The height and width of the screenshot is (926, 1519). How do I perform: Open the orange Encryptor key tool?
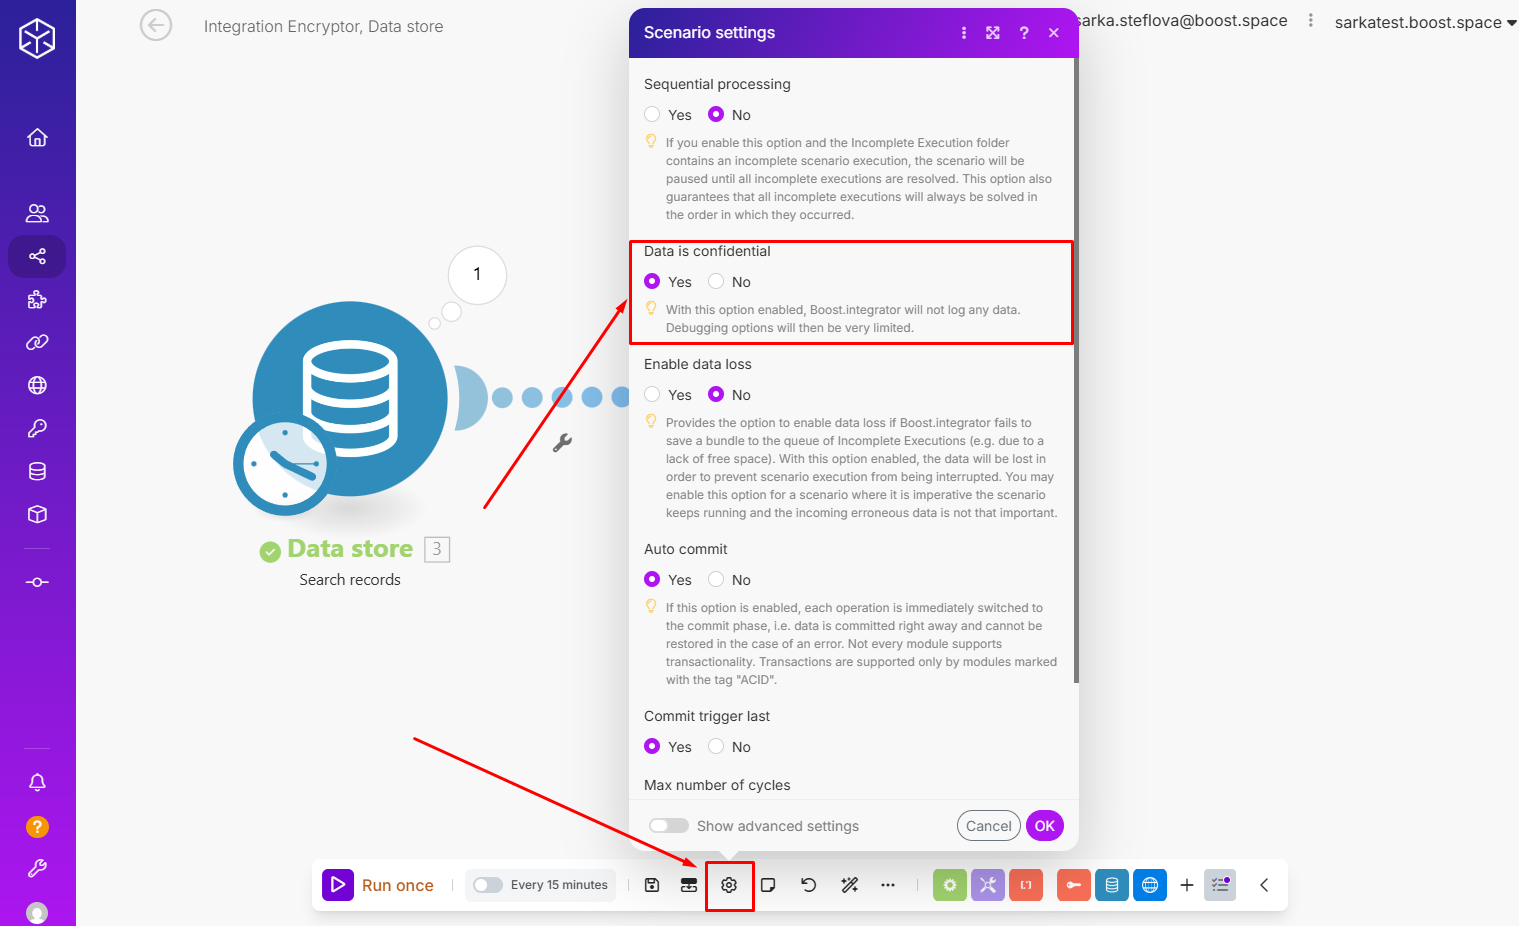(1073, 885)
